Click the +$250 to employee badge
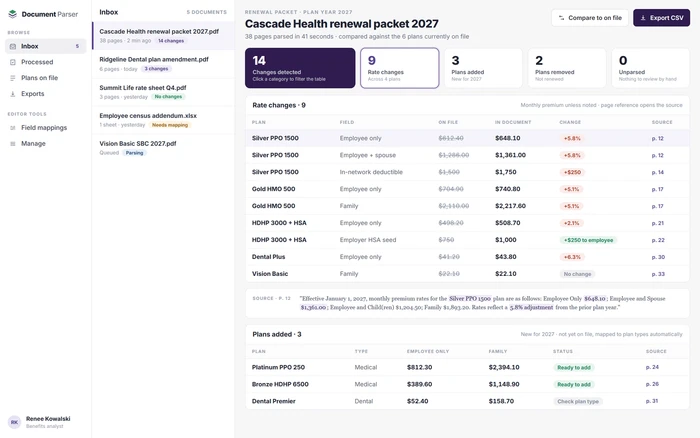700x438 pixels. 588,240
